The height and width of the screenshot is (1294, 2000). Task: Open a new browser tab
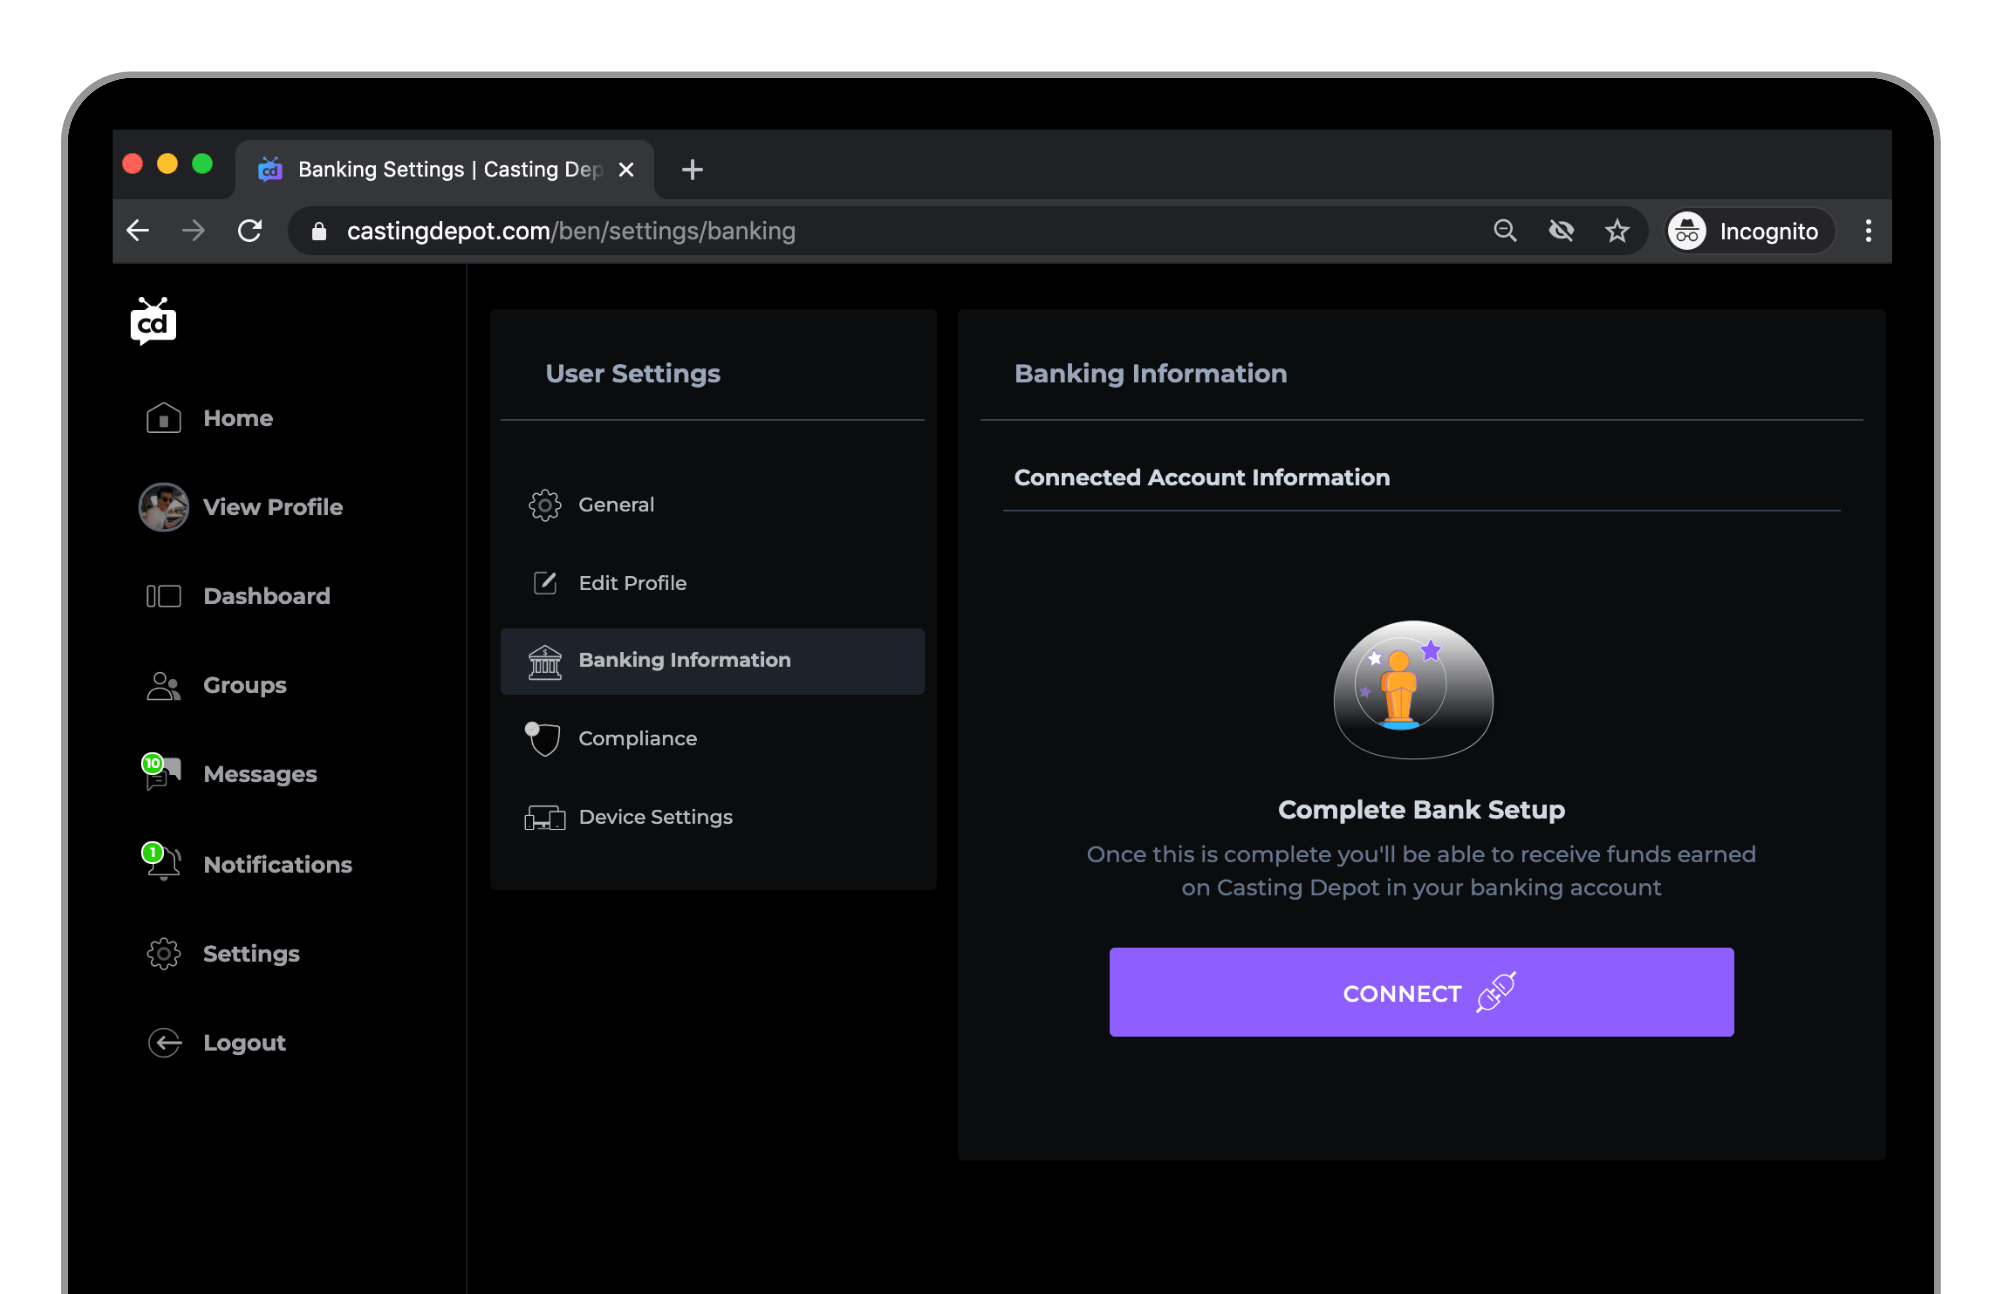(x=692, y=170)
